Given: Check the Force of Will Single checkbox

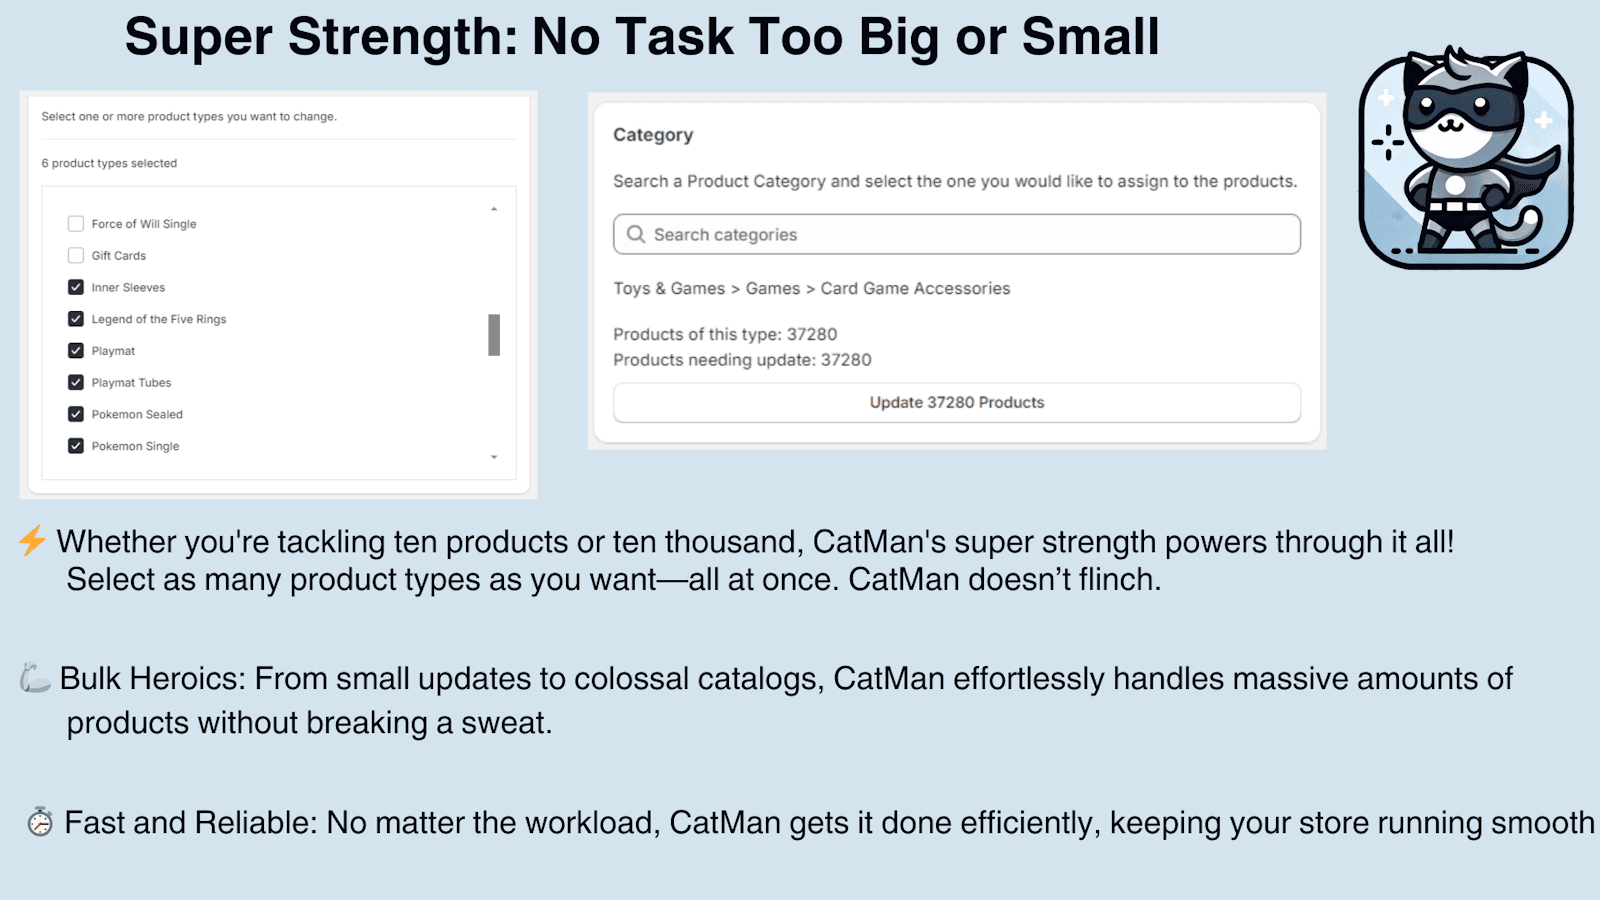Looking at the screenshot, I should [76, 224].
